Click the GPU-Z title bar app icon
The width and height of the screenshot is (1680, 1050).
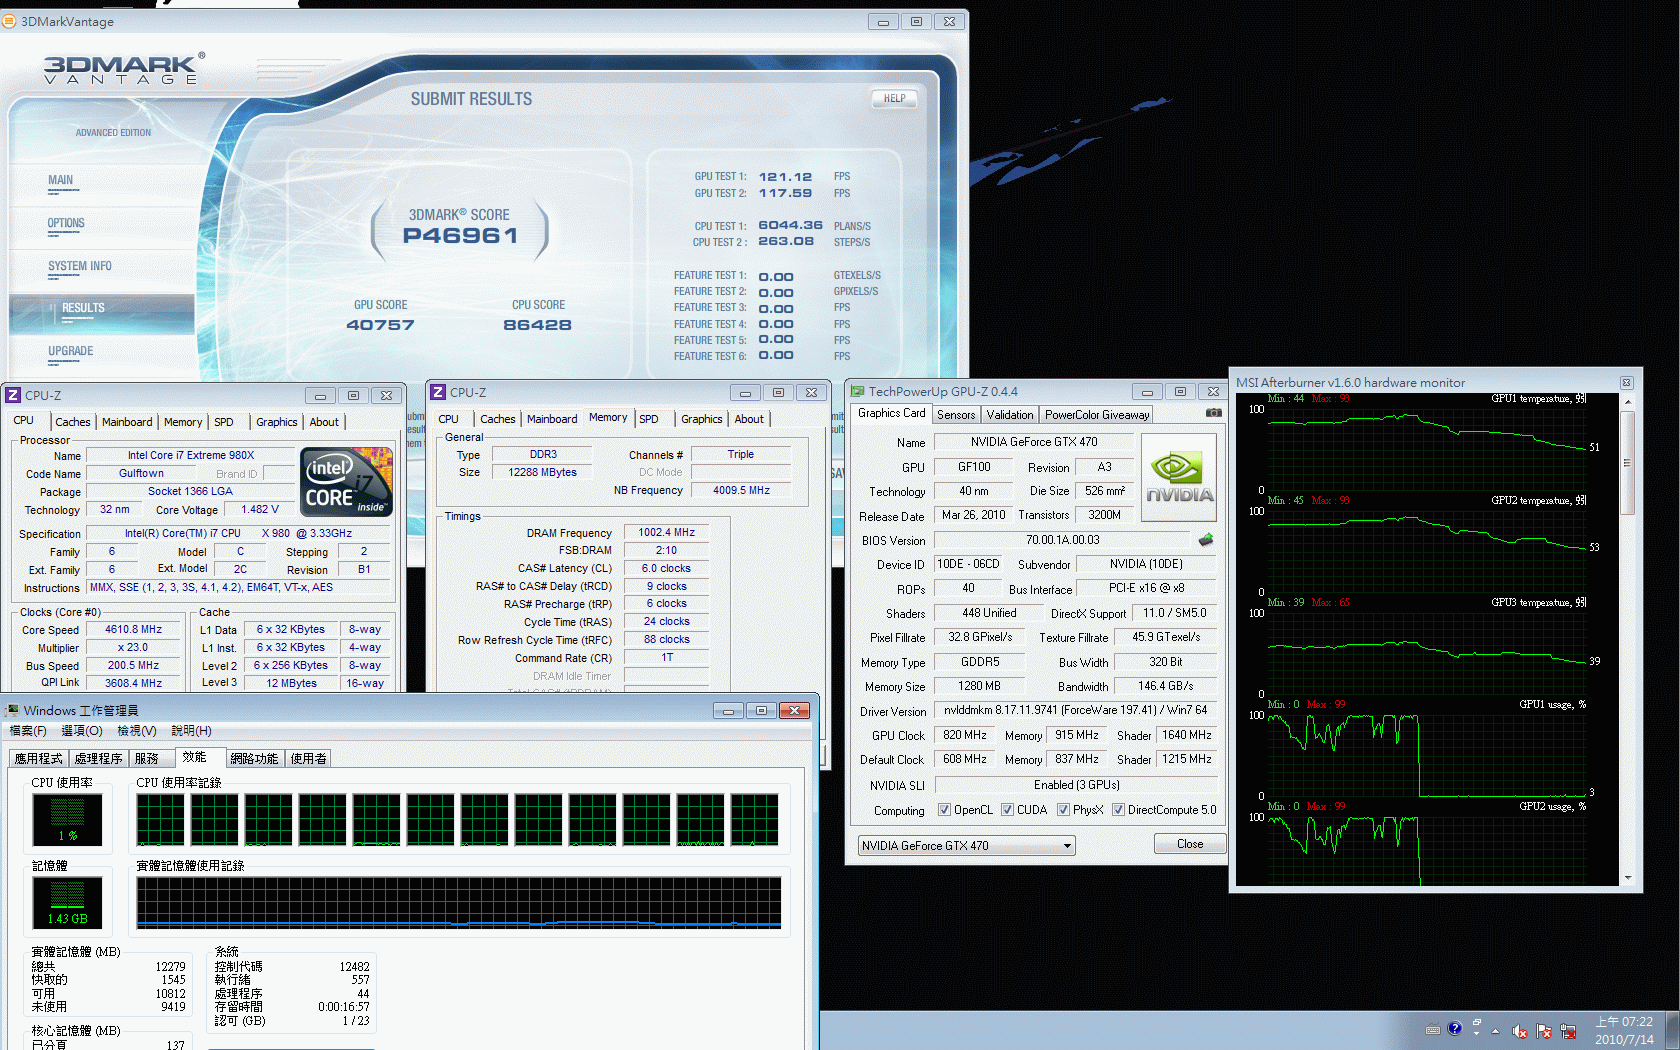coord(857,391)
